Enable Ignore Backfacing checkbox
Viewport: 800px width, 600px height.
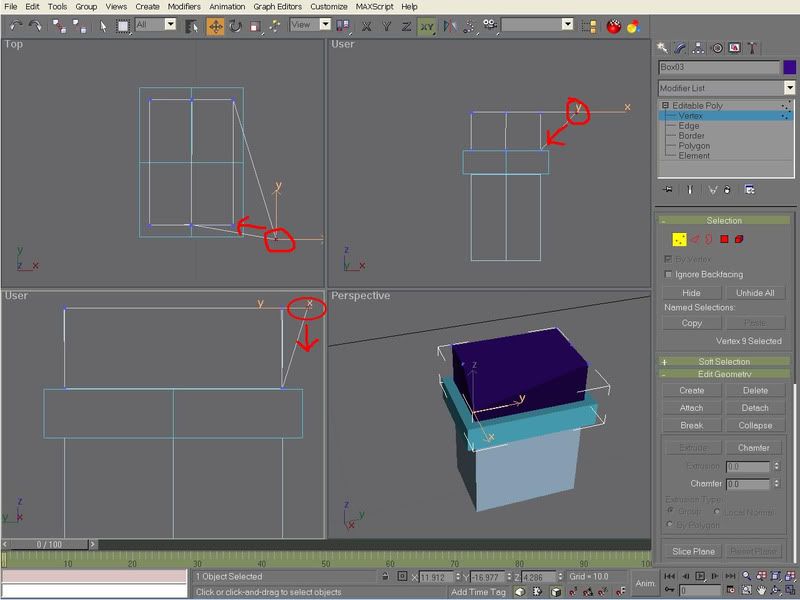[x=669, y=274]
